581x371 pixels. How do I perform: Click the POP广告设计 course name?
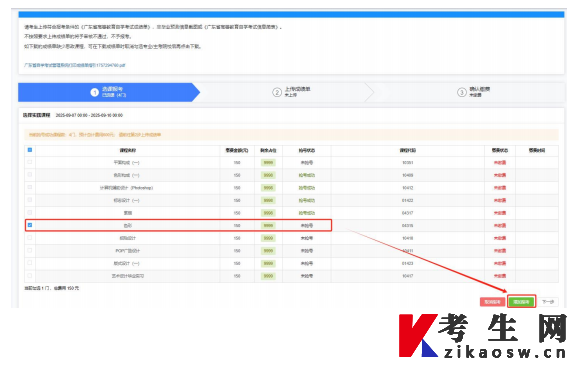127,251
